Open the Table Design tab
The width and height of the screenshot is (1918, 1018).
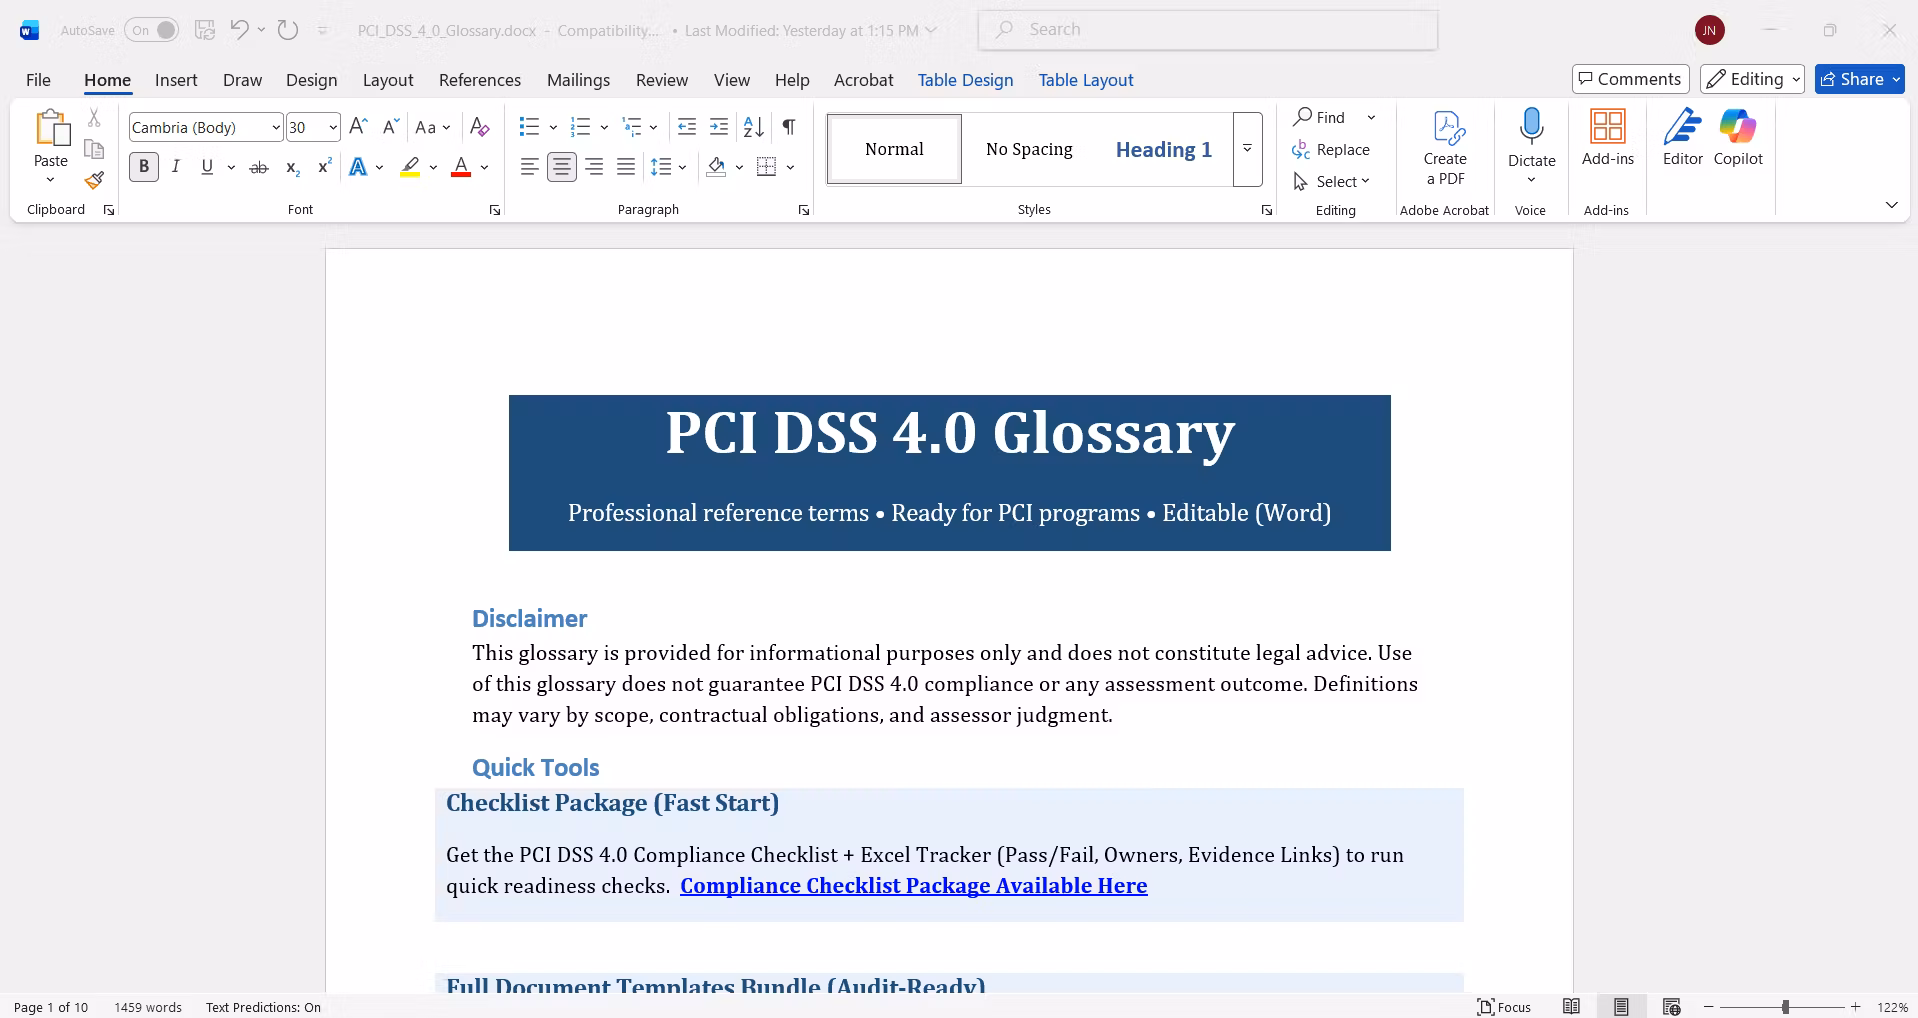[x=965, y=80]
